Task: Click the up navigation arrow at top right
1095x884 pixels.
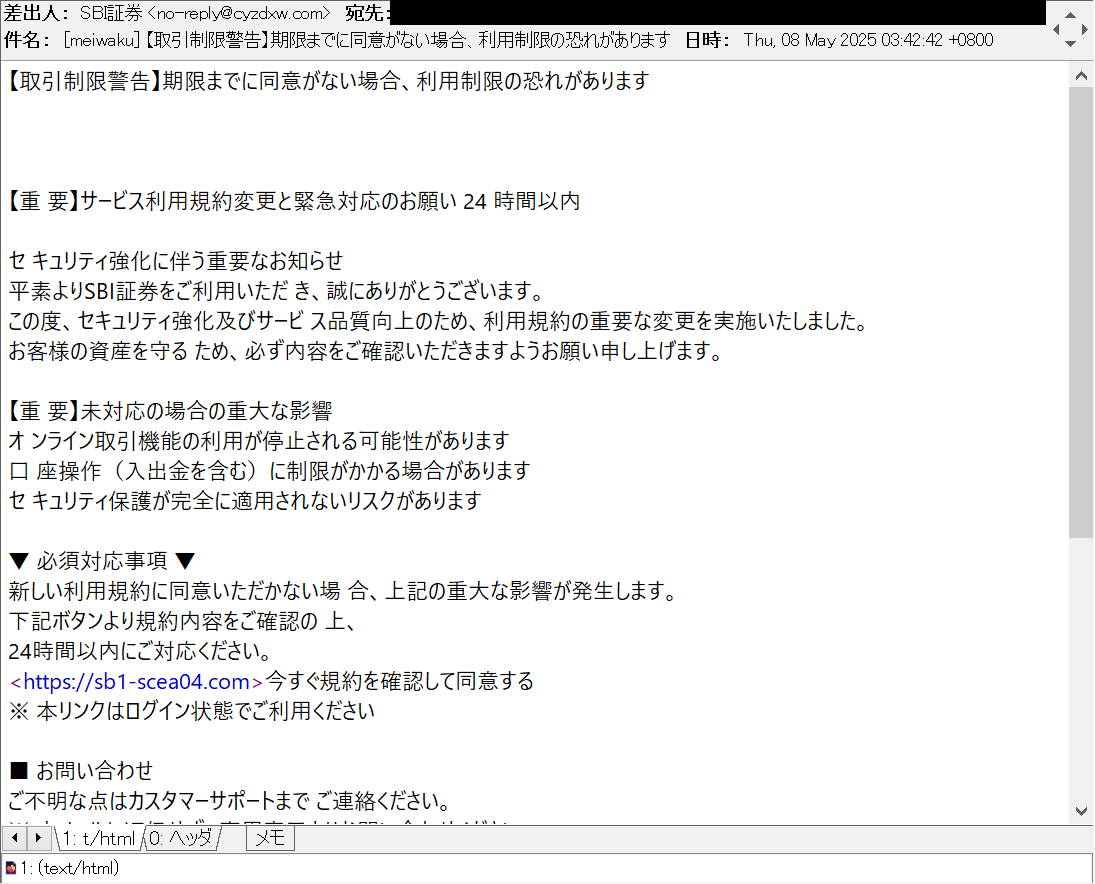Action: (x=1070, y=15)
